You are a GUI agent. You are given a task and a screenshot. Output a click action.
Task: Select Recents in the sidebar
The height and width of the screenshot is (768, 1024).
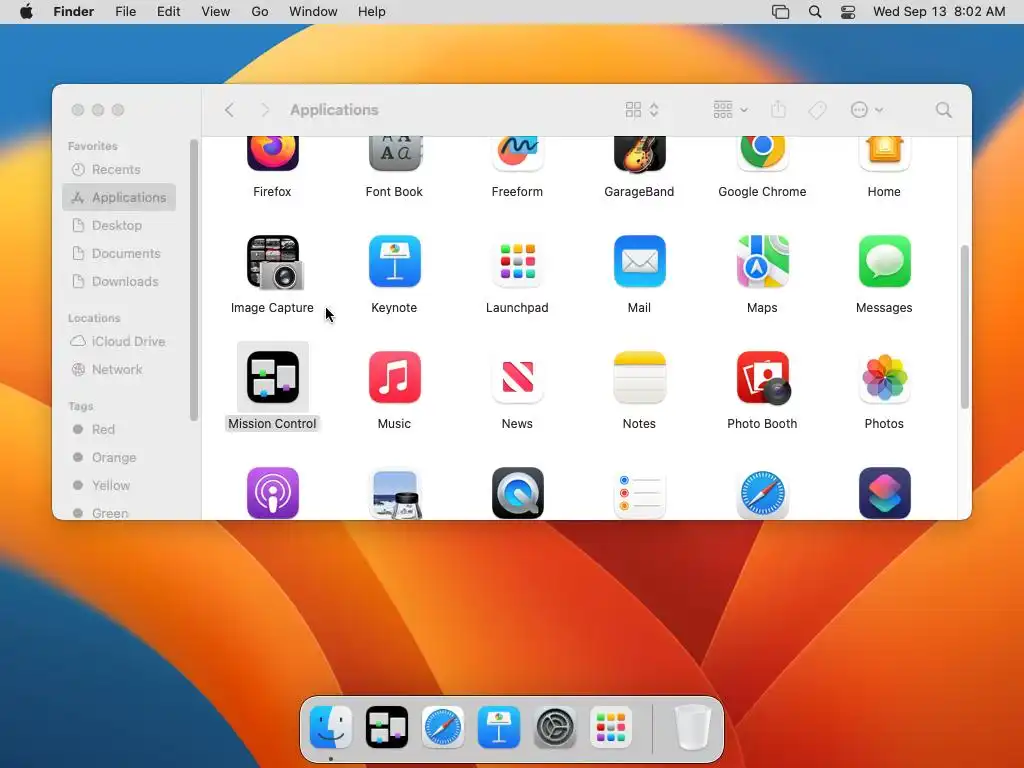pyautogui.click(x=119, y=169)
